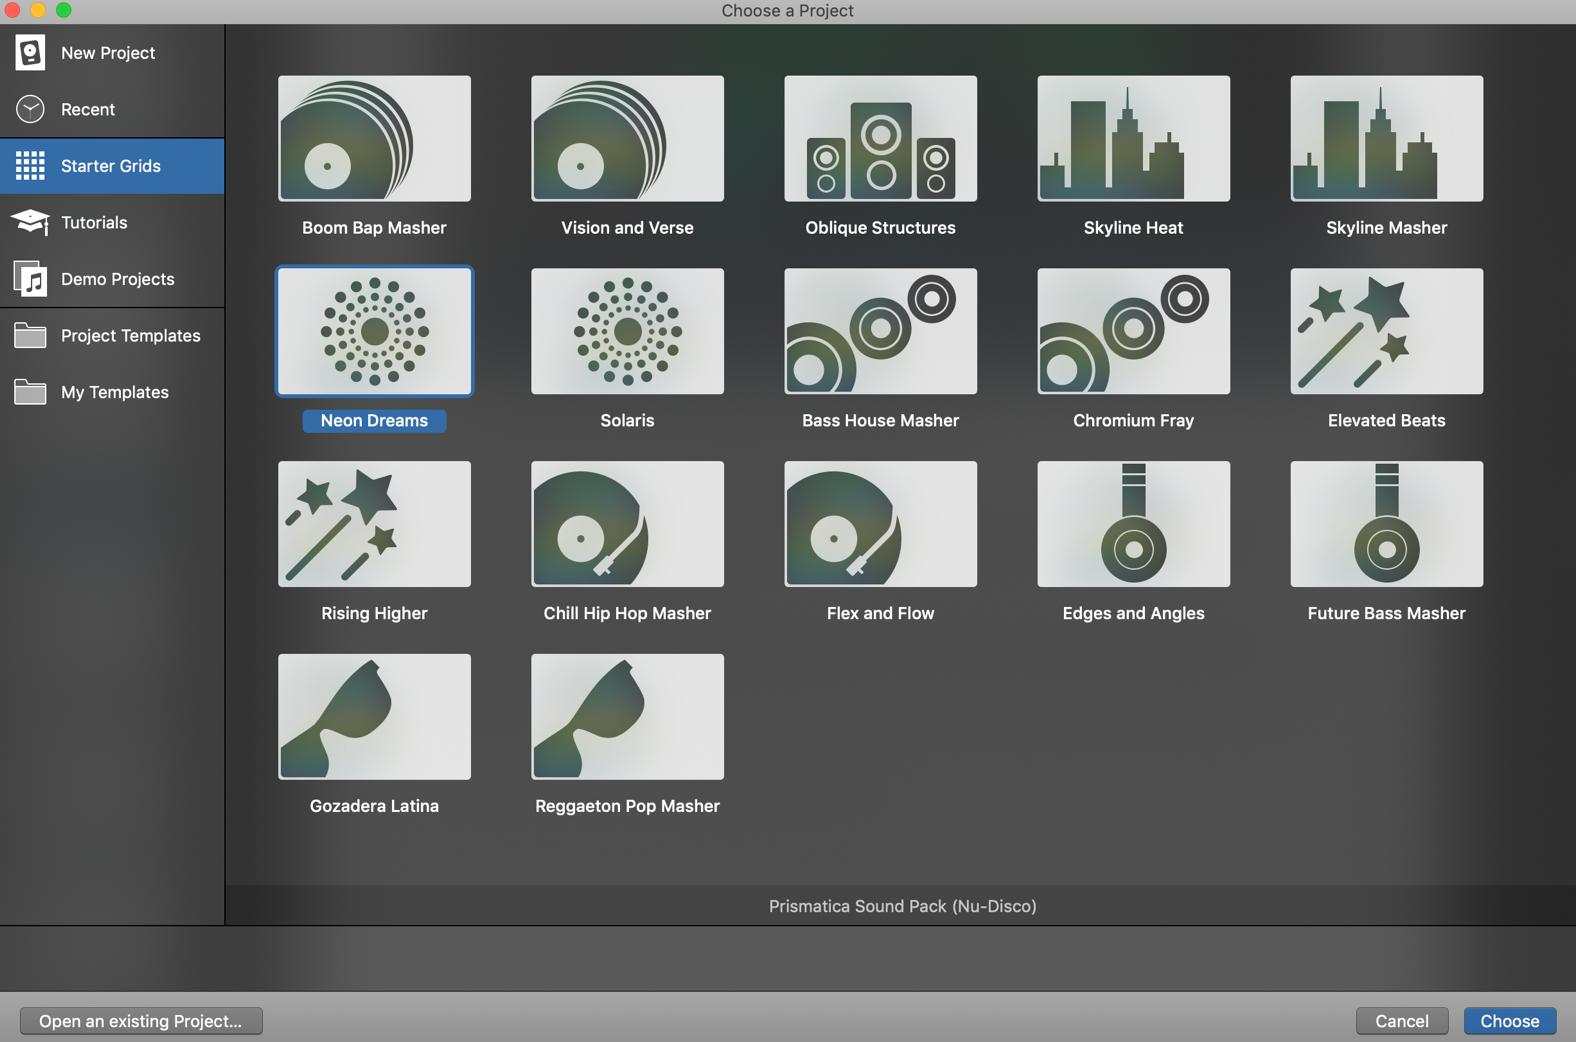Click the Elevated Beats magic wand icon
1576x1042 pixels.
1386,331
